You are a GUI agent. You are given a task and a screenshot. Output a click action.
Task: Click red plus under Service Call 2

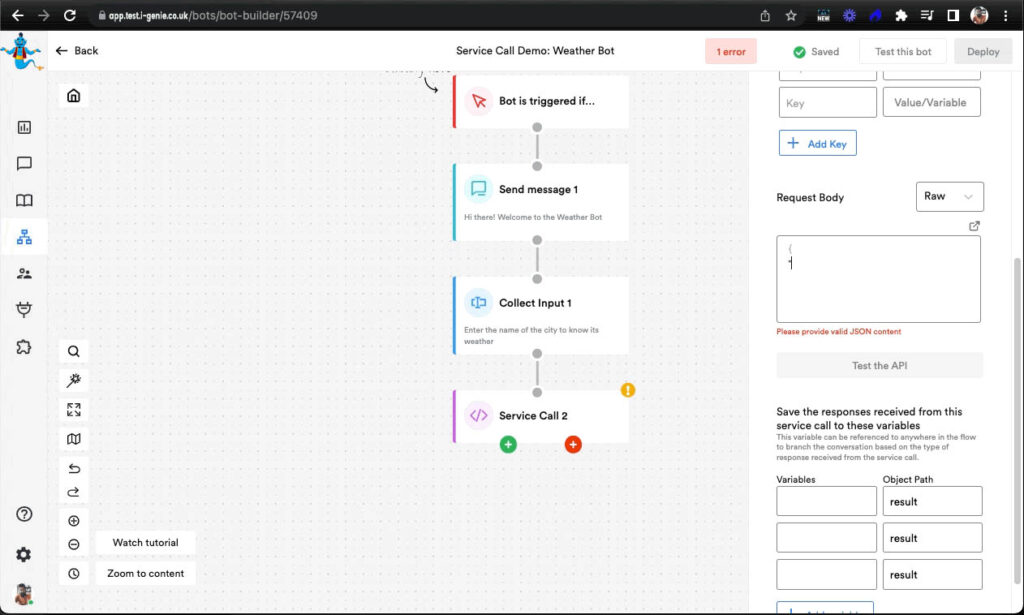pos(573,444)
